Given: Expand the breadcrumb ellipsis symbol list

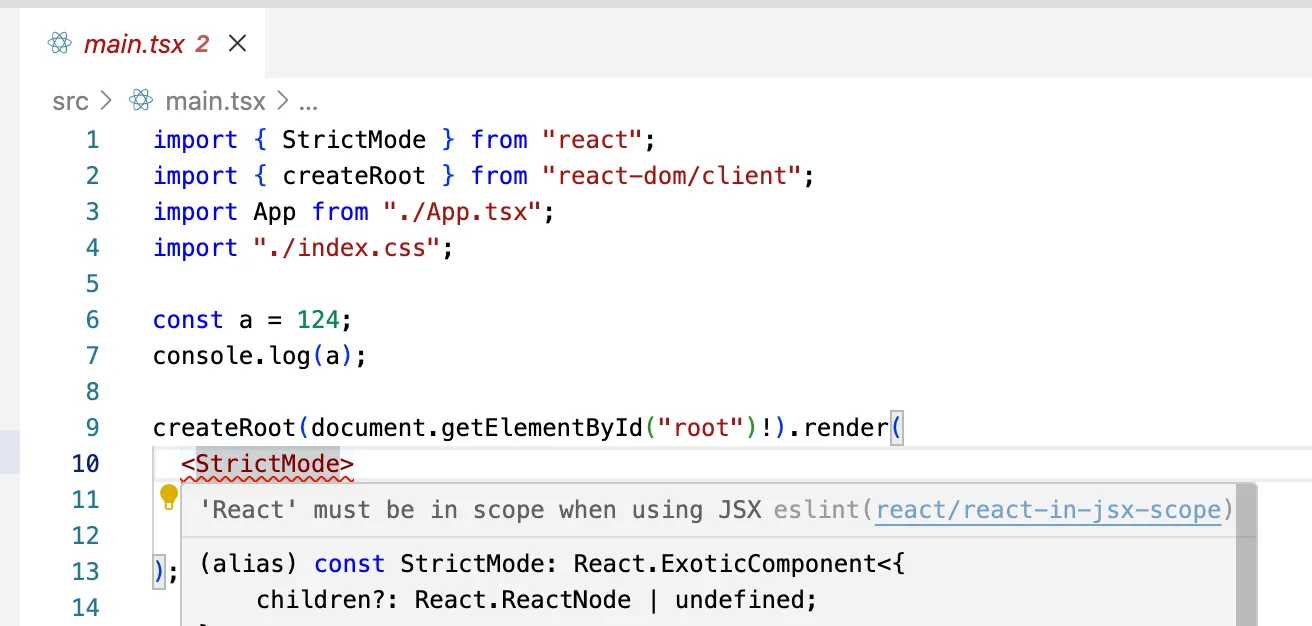Looking at the screenshot, I should (307, 102).
